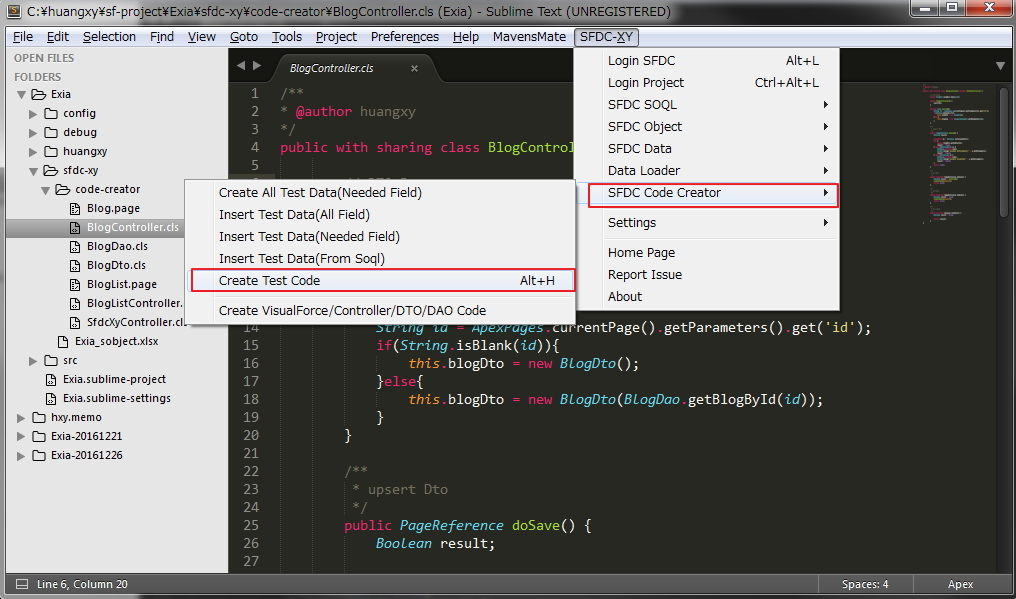This screenshot has width=1016, height=599.
Task: Click the BlogDto.cls file icon
Action: coord(75,265)
